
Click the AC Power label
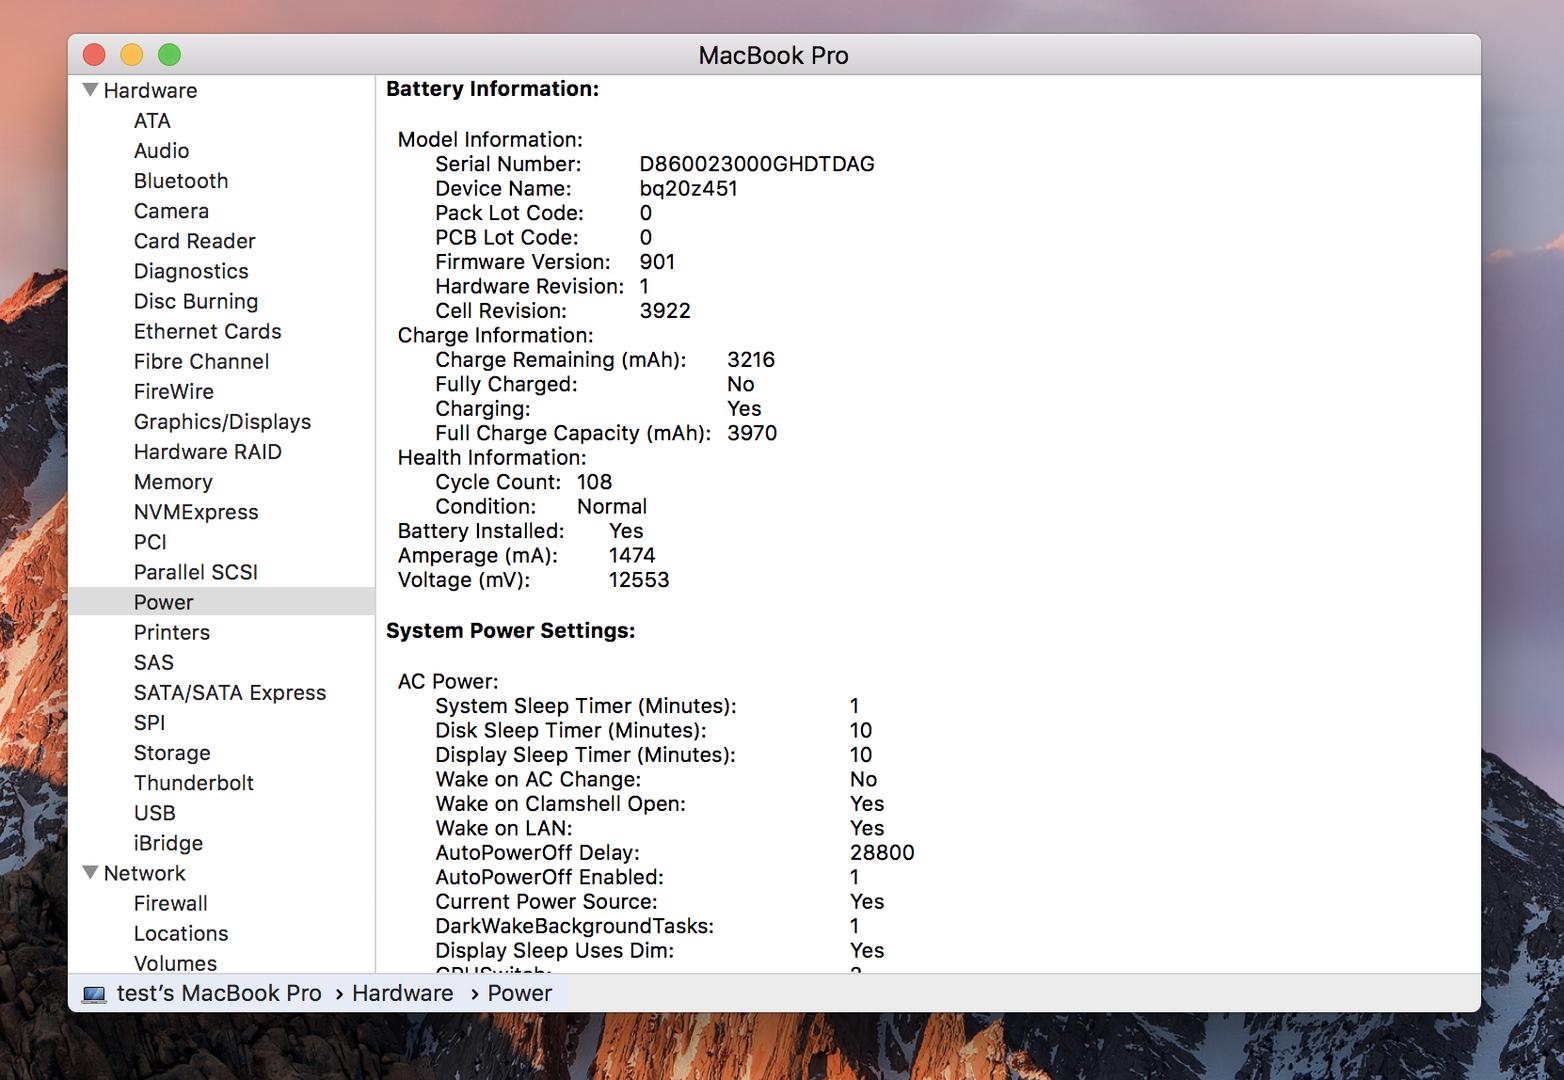447,682
